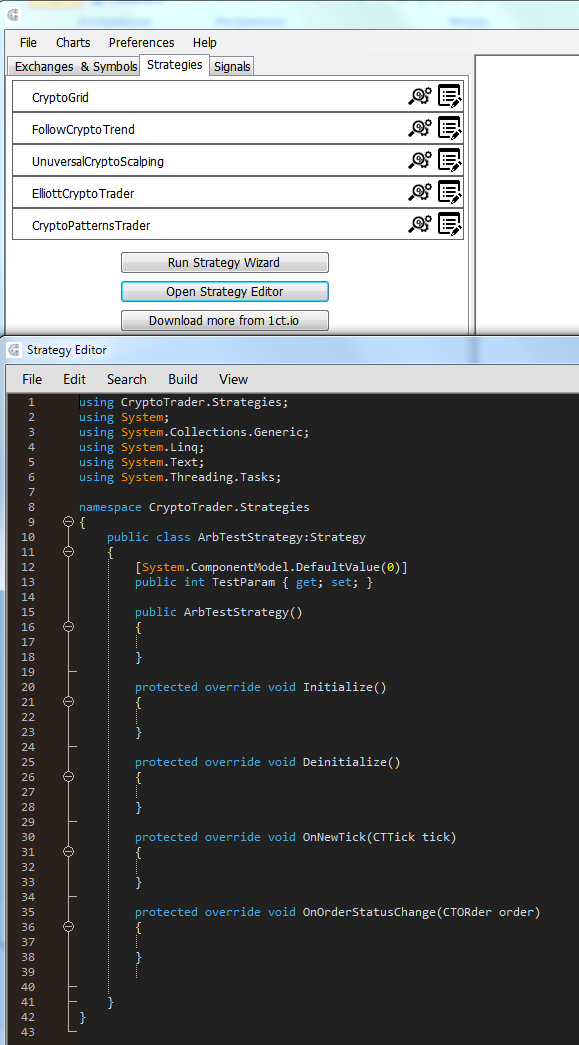The height and width of the screenshot is (1045, 579).
Task: Collapse the Initialize method at line 21
Action: click(68, 702)
